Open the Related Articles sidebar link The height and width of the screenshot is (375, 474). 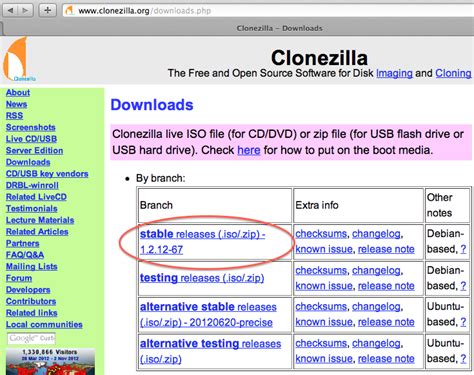[37, 232]
